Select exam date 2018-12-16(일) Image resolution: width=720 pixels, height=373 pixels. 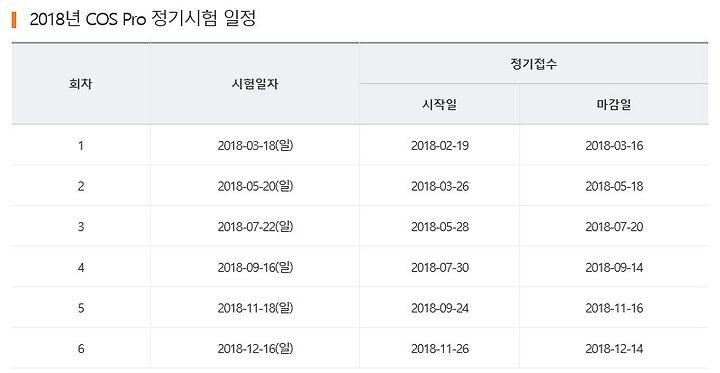coord(255,349)
